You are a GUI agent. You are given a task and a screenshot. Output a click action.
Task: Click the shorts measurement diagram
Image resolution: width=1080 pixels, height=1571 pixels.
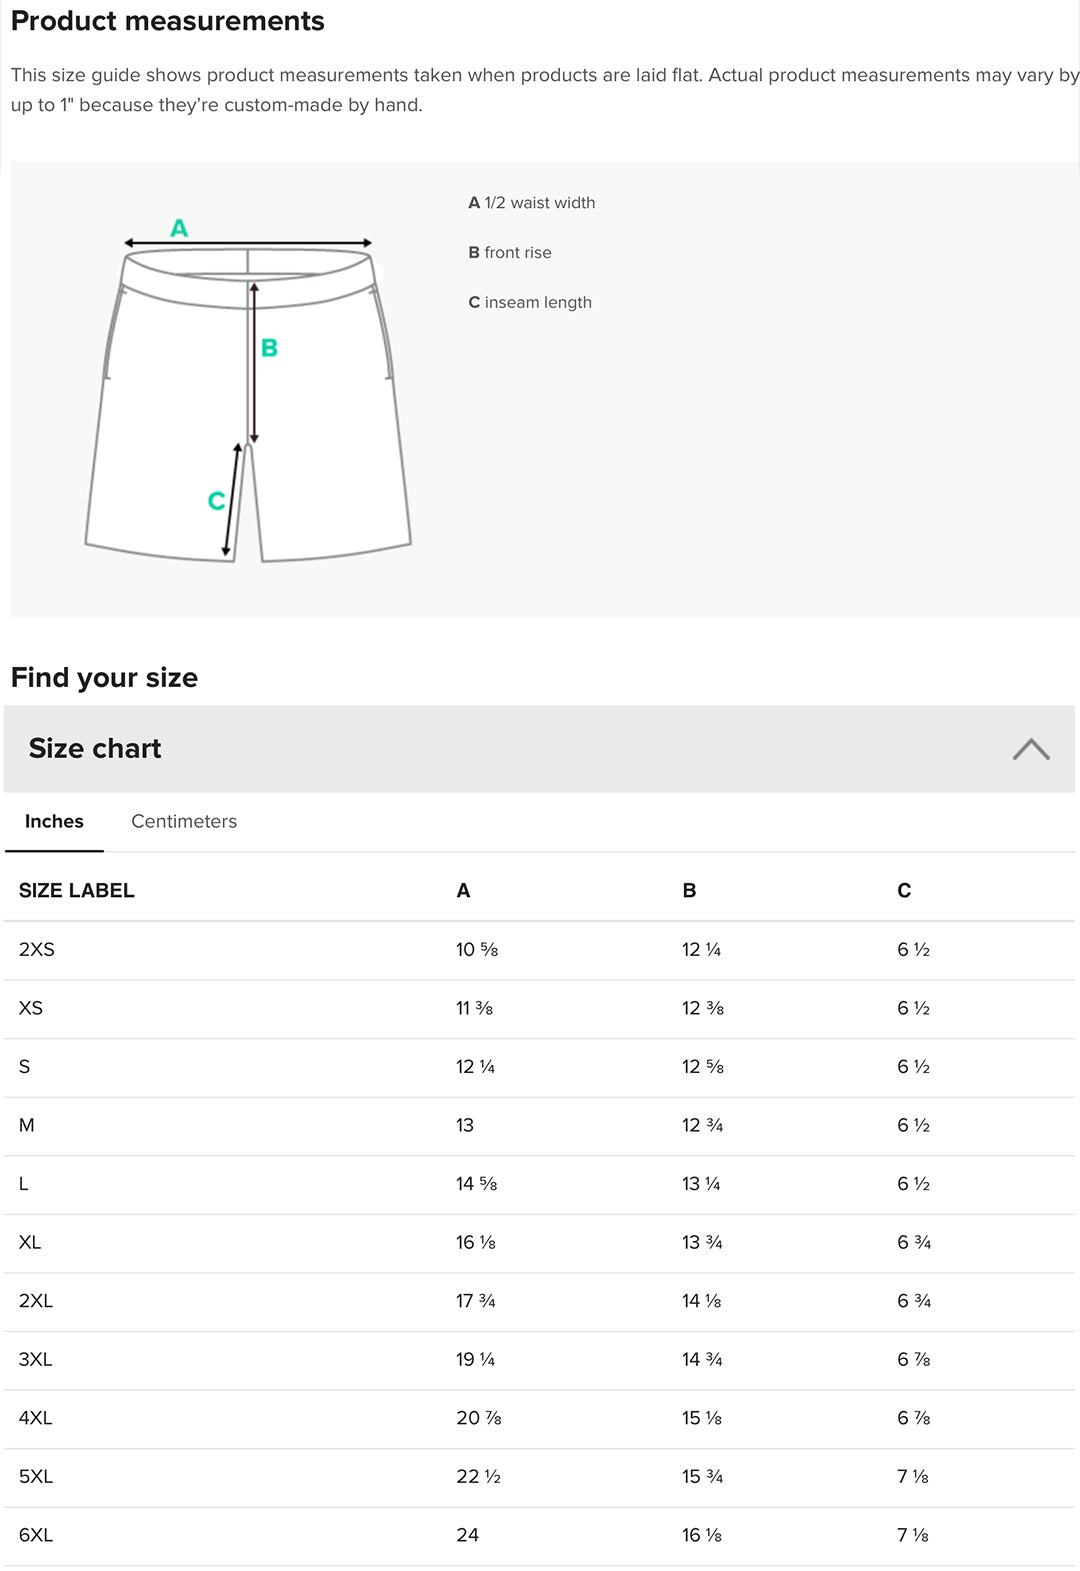click(248, 390)
